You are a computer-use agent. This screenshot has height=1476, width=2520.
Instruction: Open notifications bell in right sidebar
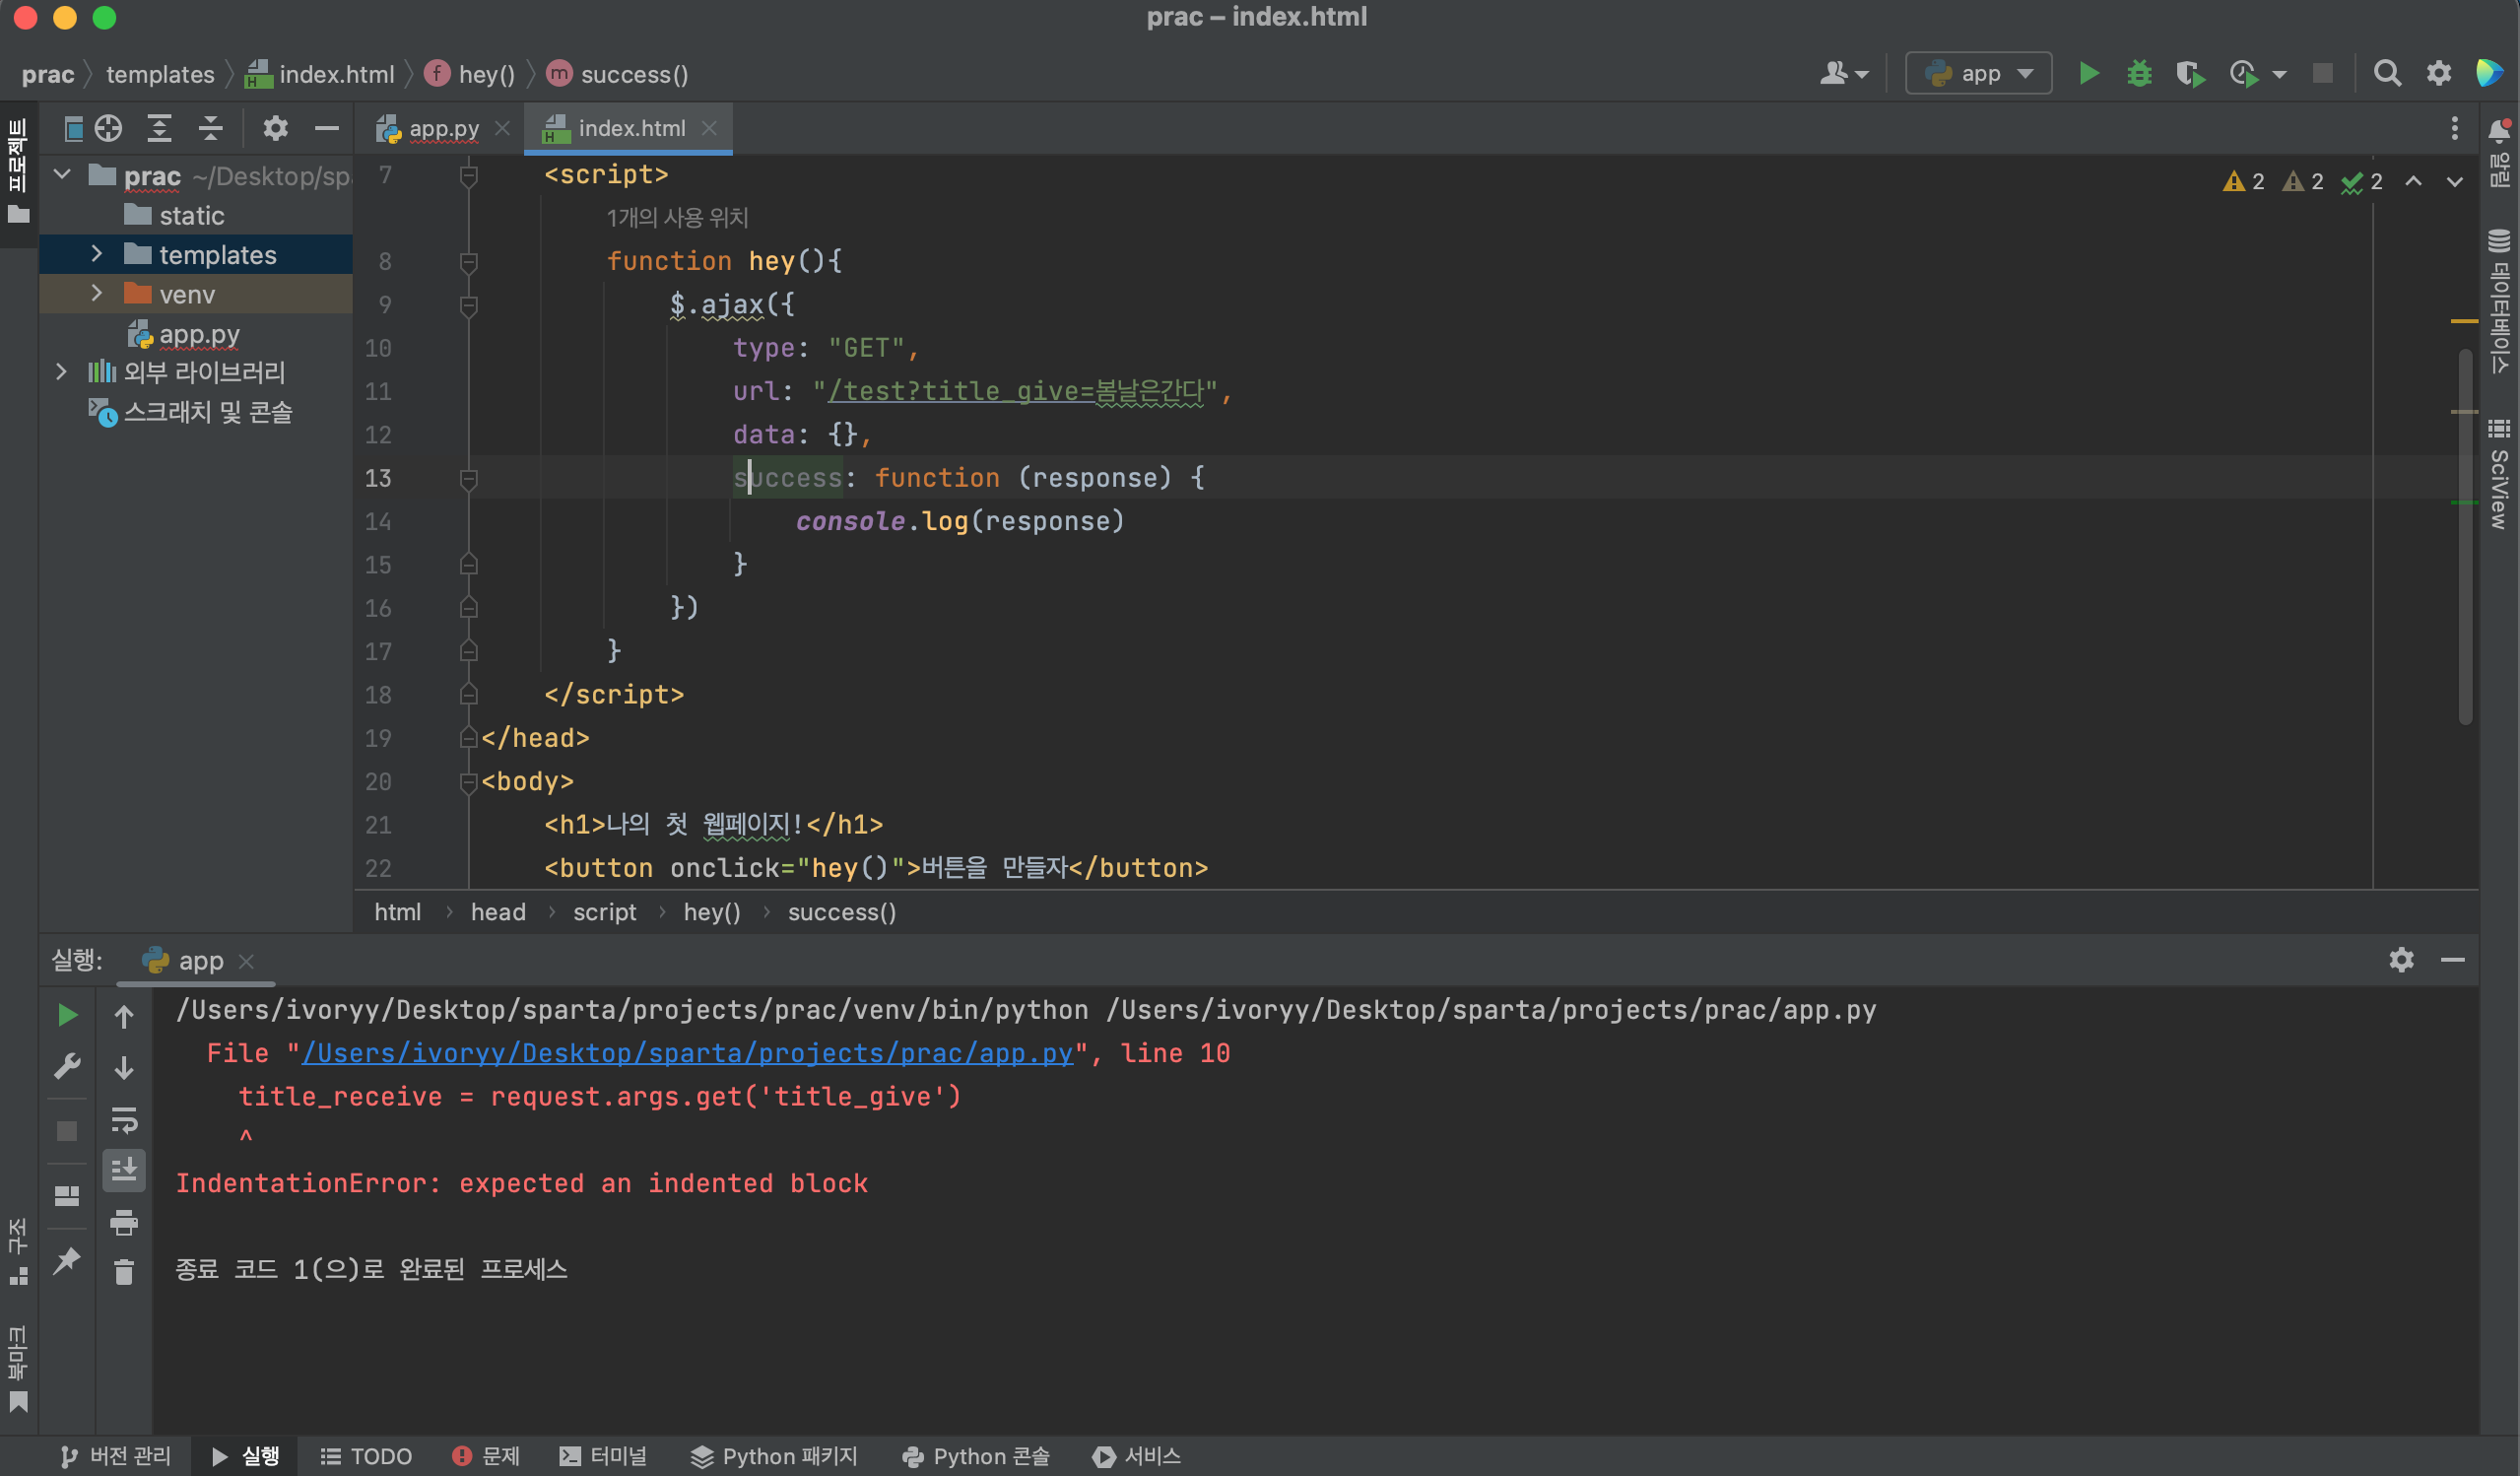click(x=2498, y=130)
